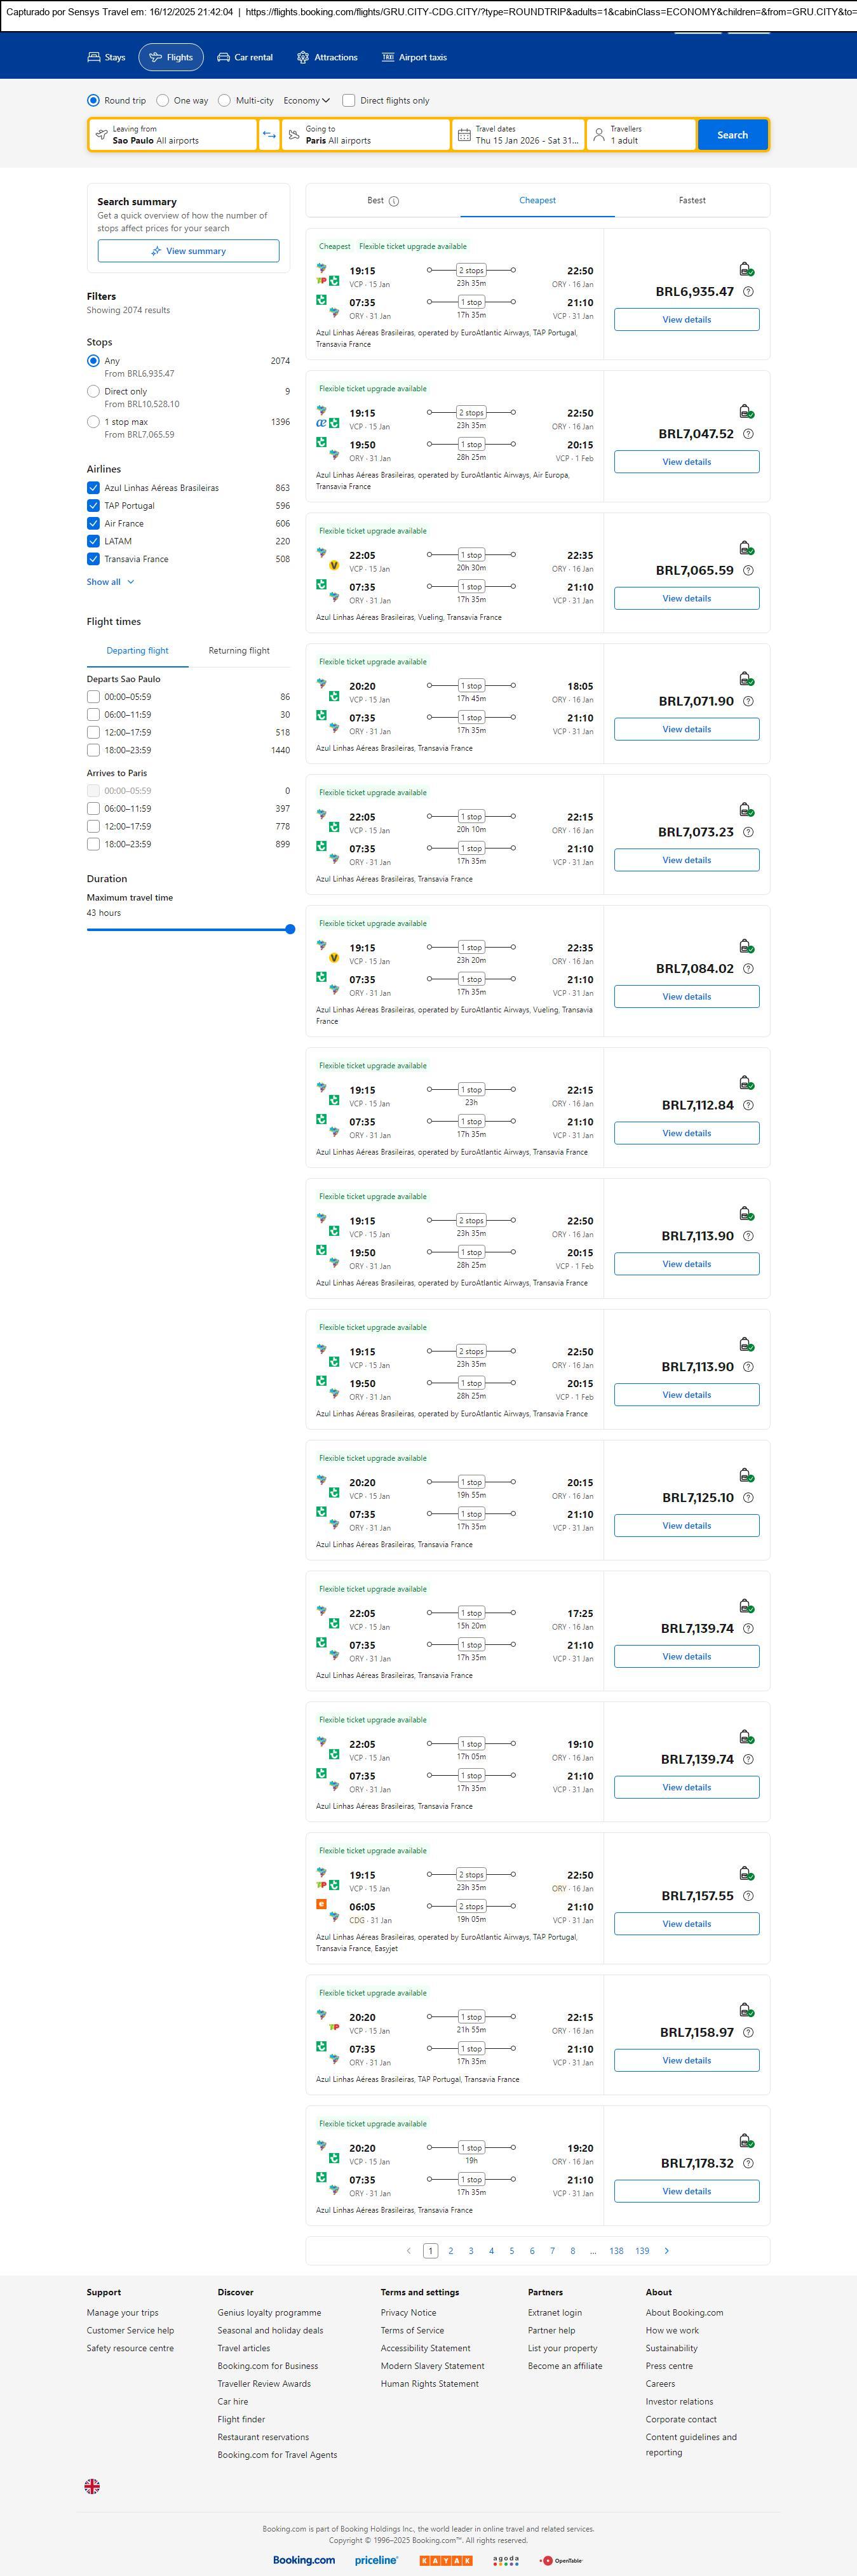The height and width of the screenshot is (2576, 857).
Task: Click the luggage icon above BRL7,047.52
Action: point(746,412)
